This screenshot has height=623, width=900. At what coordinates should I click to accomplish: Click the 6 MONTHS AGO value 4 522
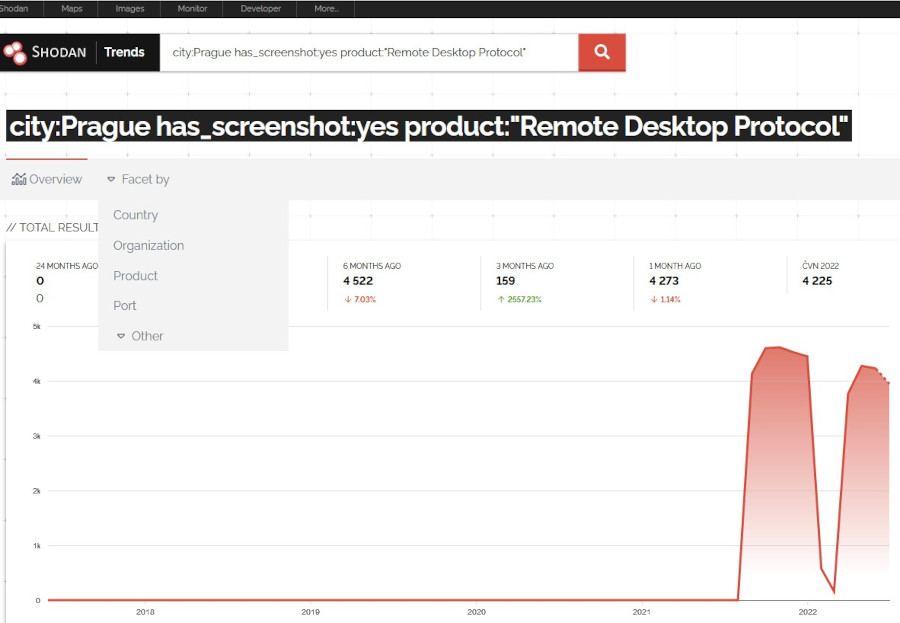(358, 281)
